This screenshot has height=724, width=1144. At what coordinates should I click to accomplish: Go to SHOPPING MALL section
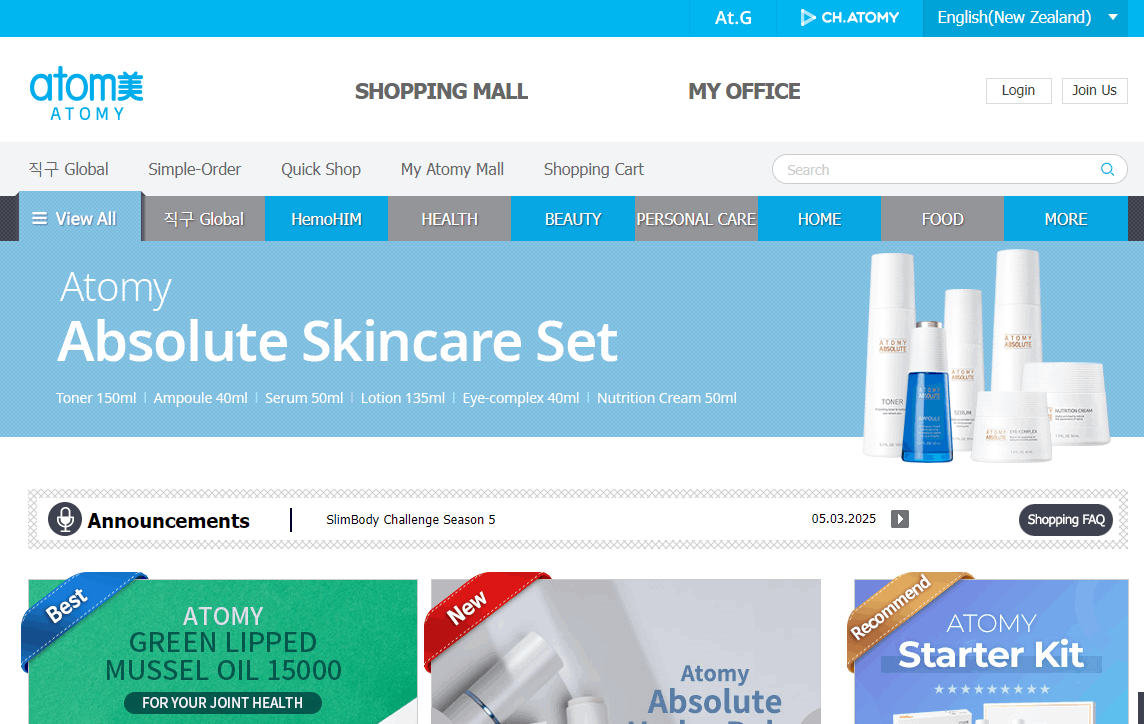click(441, 91)
